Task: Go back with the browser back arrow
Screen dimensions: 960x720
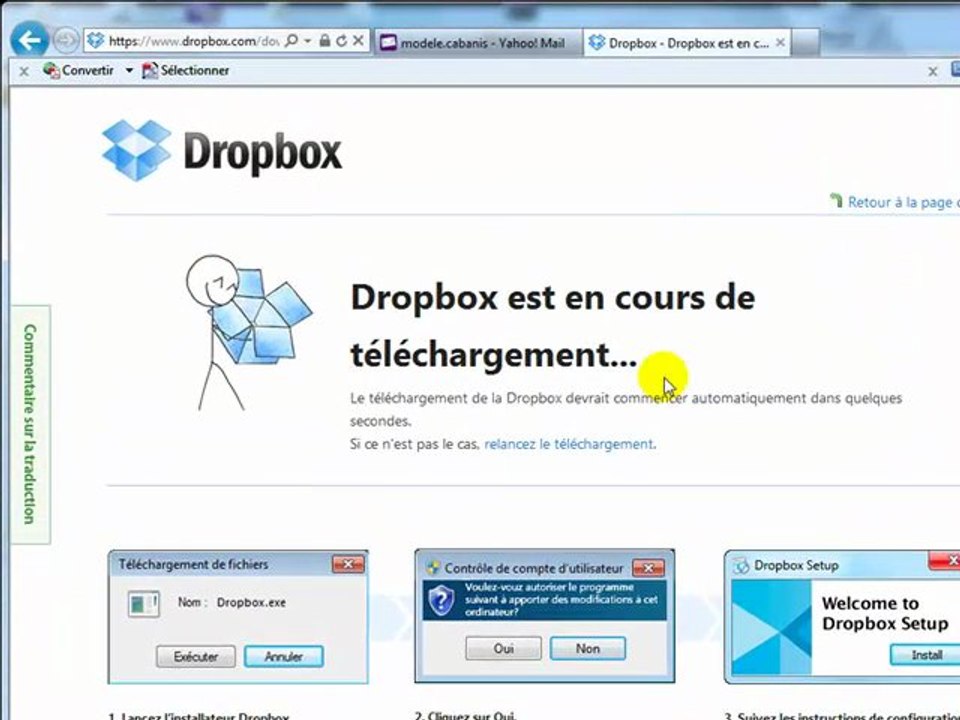Action: tap(29, 40)
